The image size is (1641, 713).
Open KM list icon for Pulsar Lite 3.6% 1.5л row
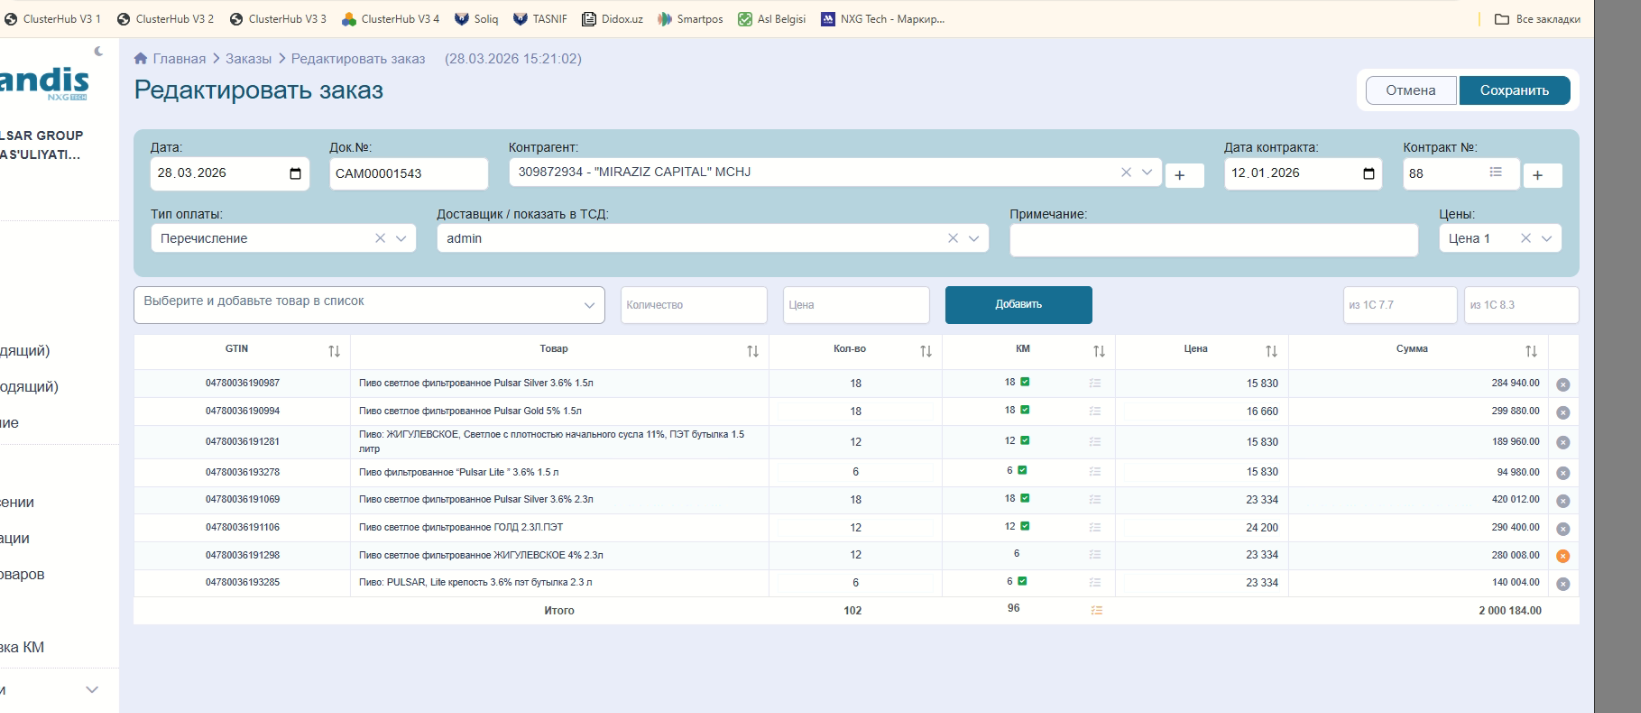pos(1095,471)
